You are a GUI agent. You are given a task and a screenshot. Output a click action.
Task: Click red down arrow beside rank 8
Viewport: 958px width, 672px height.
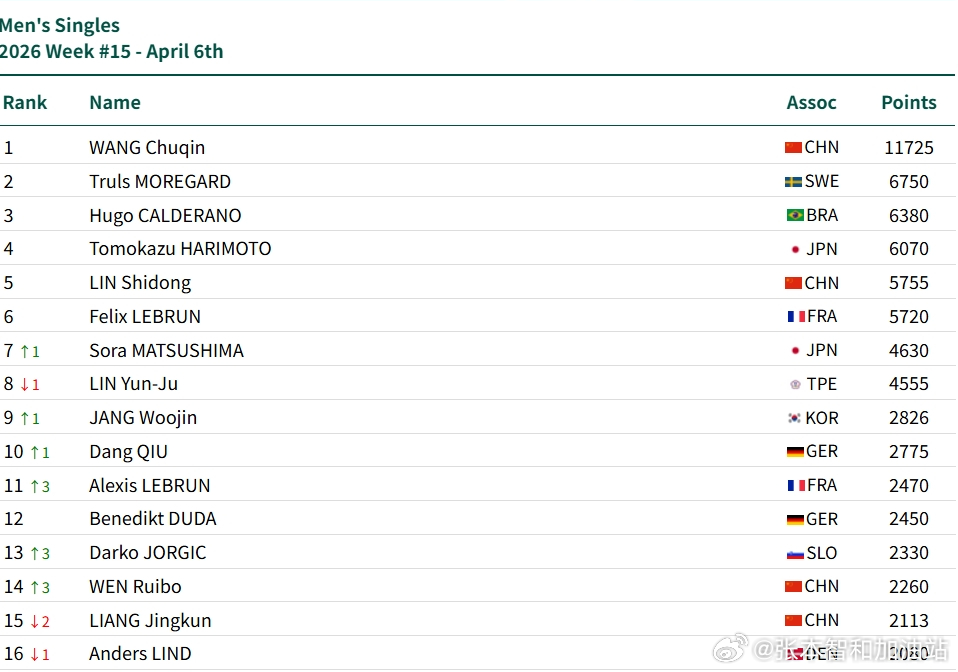click(x=25, y=385)
